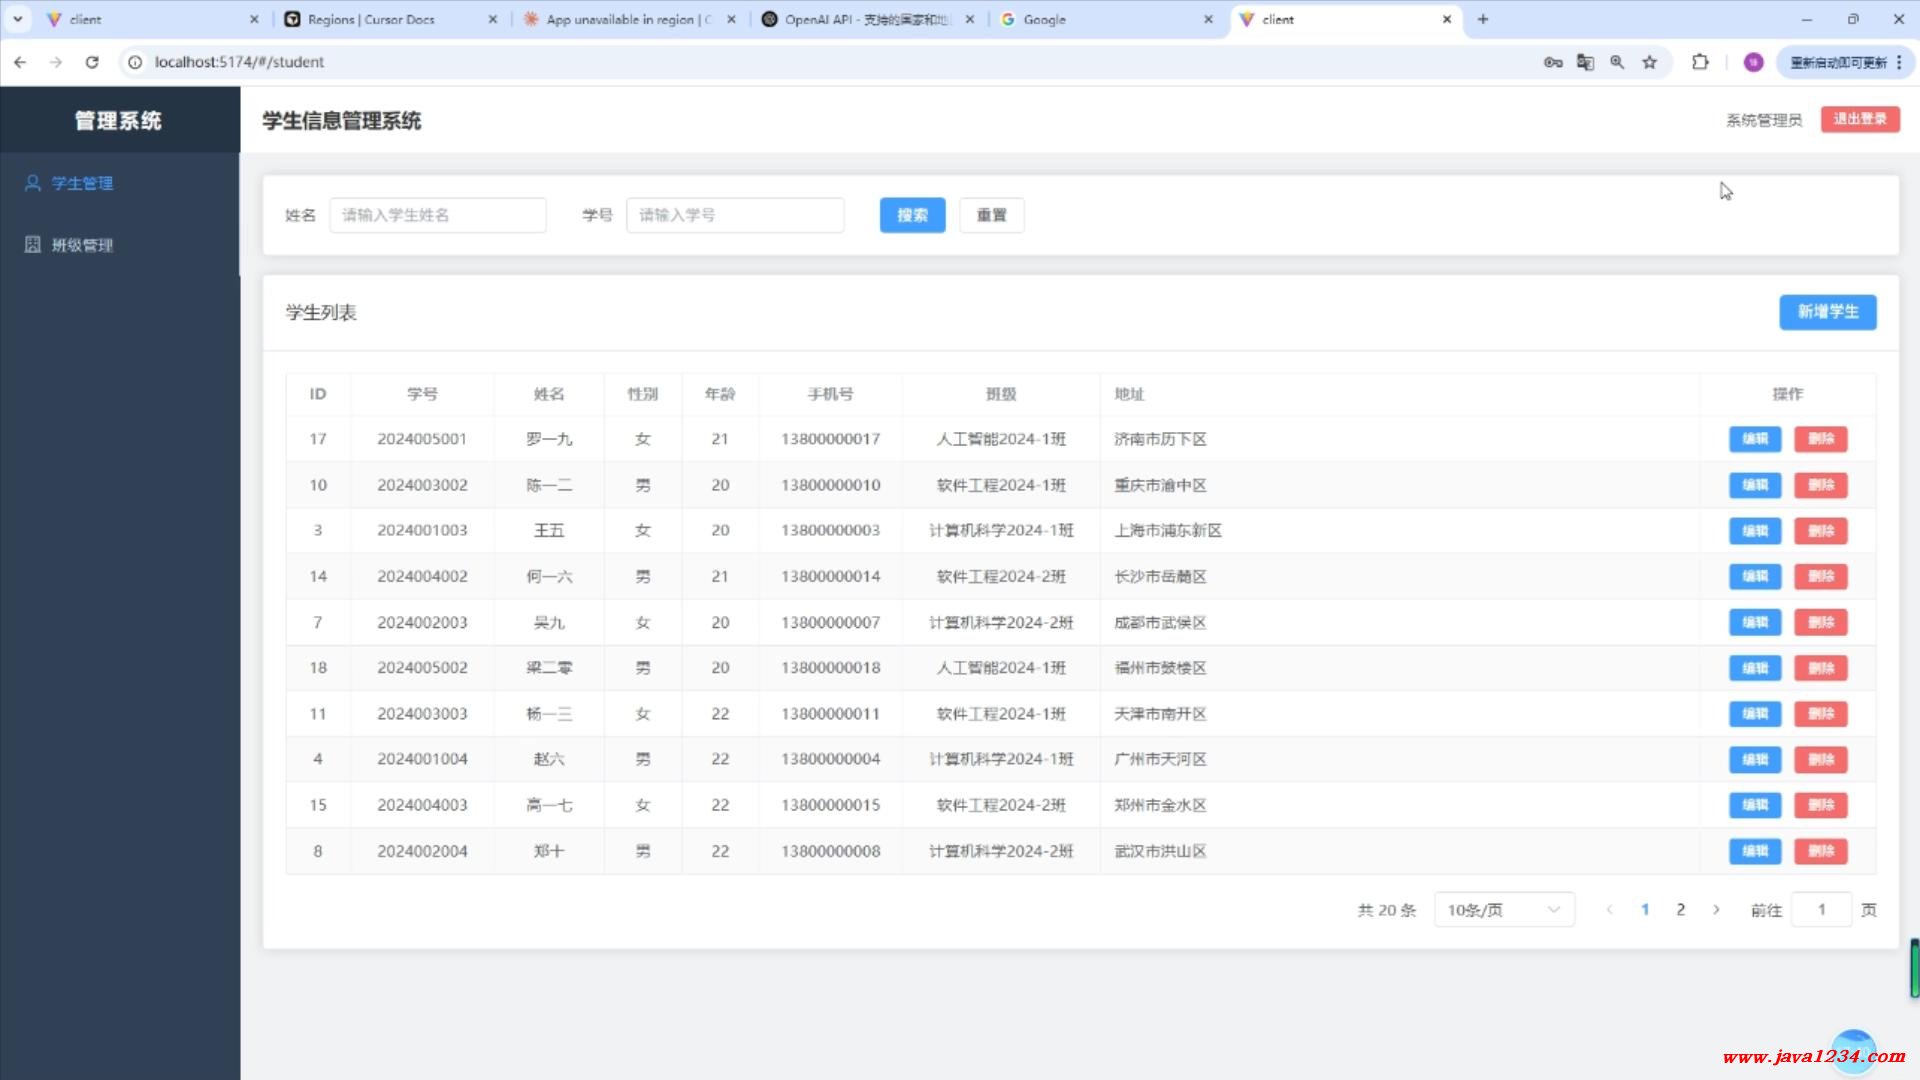Click the translate page icon in the address bar
The height and width of the screenshot is (1080, 1920).
coord(1585,62)
